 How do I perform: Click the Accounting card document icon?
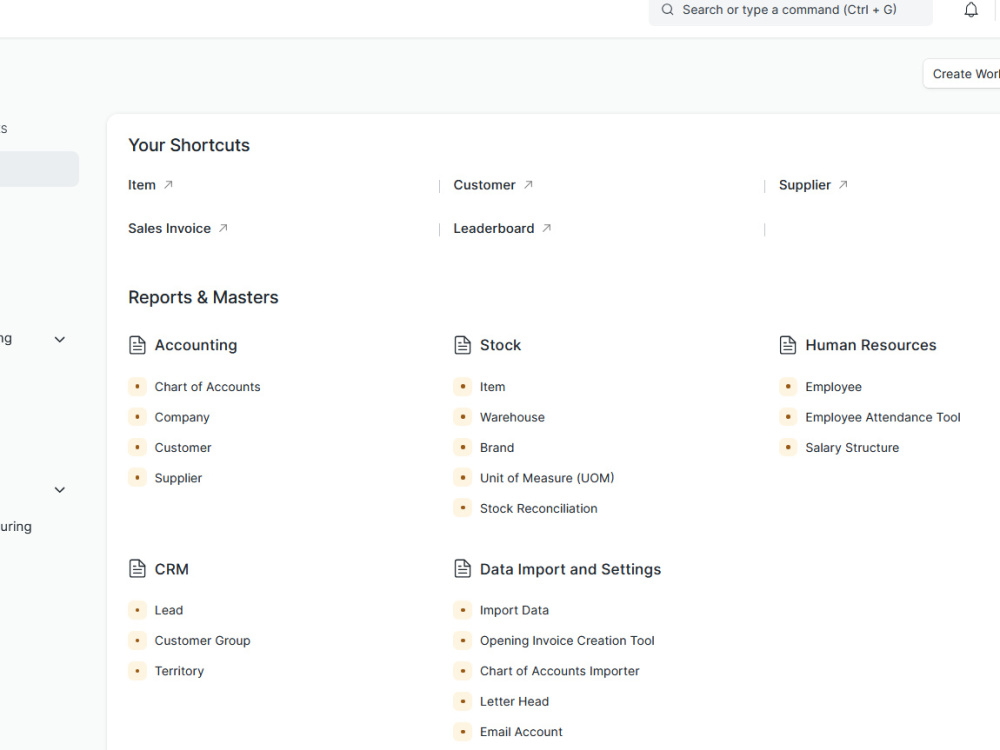pyautogui.click(x=137, y=345)
